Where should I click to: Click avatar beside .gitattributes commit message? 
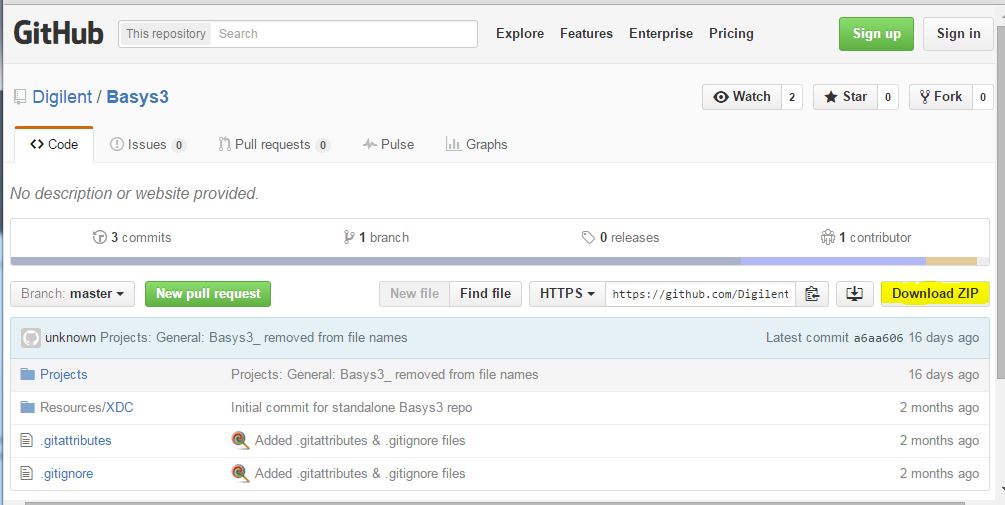pyautogui.click(x=240, y=440)
